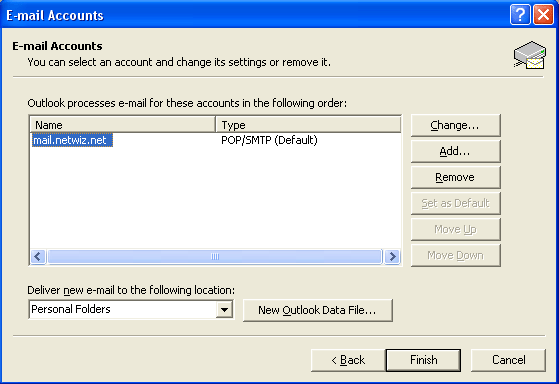
Task: Click the right scroll arrow in accounts list
Action: (x=393, y=256)
